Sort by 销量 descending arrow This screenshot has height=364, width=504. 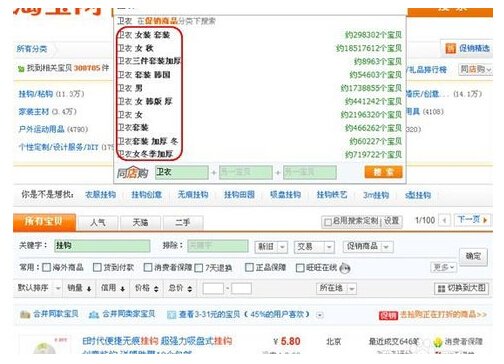89,289
